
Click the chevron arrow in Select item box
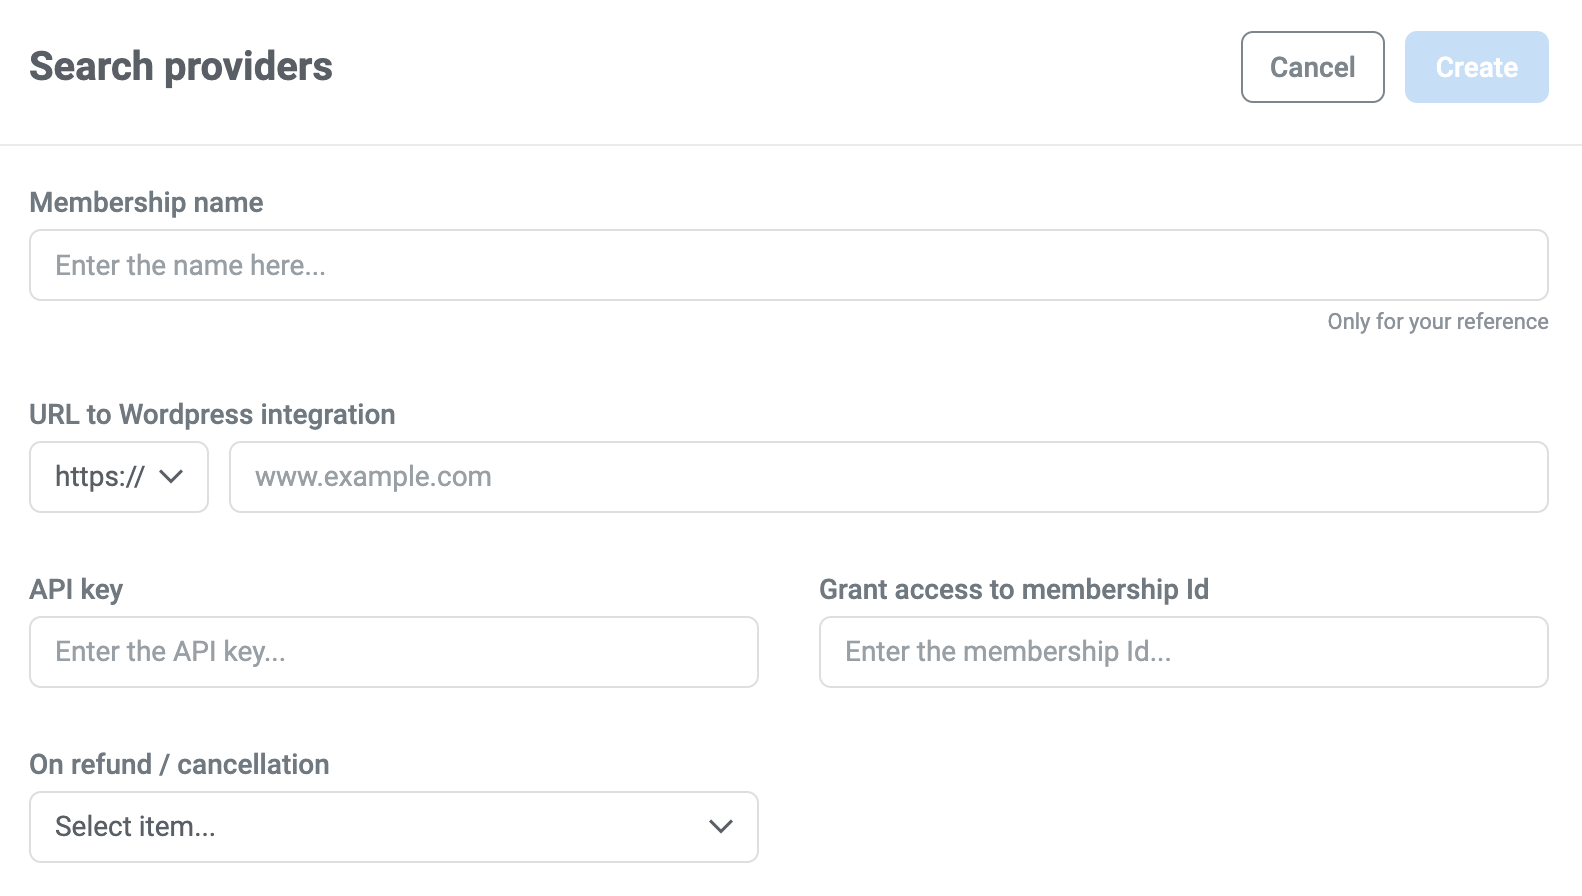point(720,826)
